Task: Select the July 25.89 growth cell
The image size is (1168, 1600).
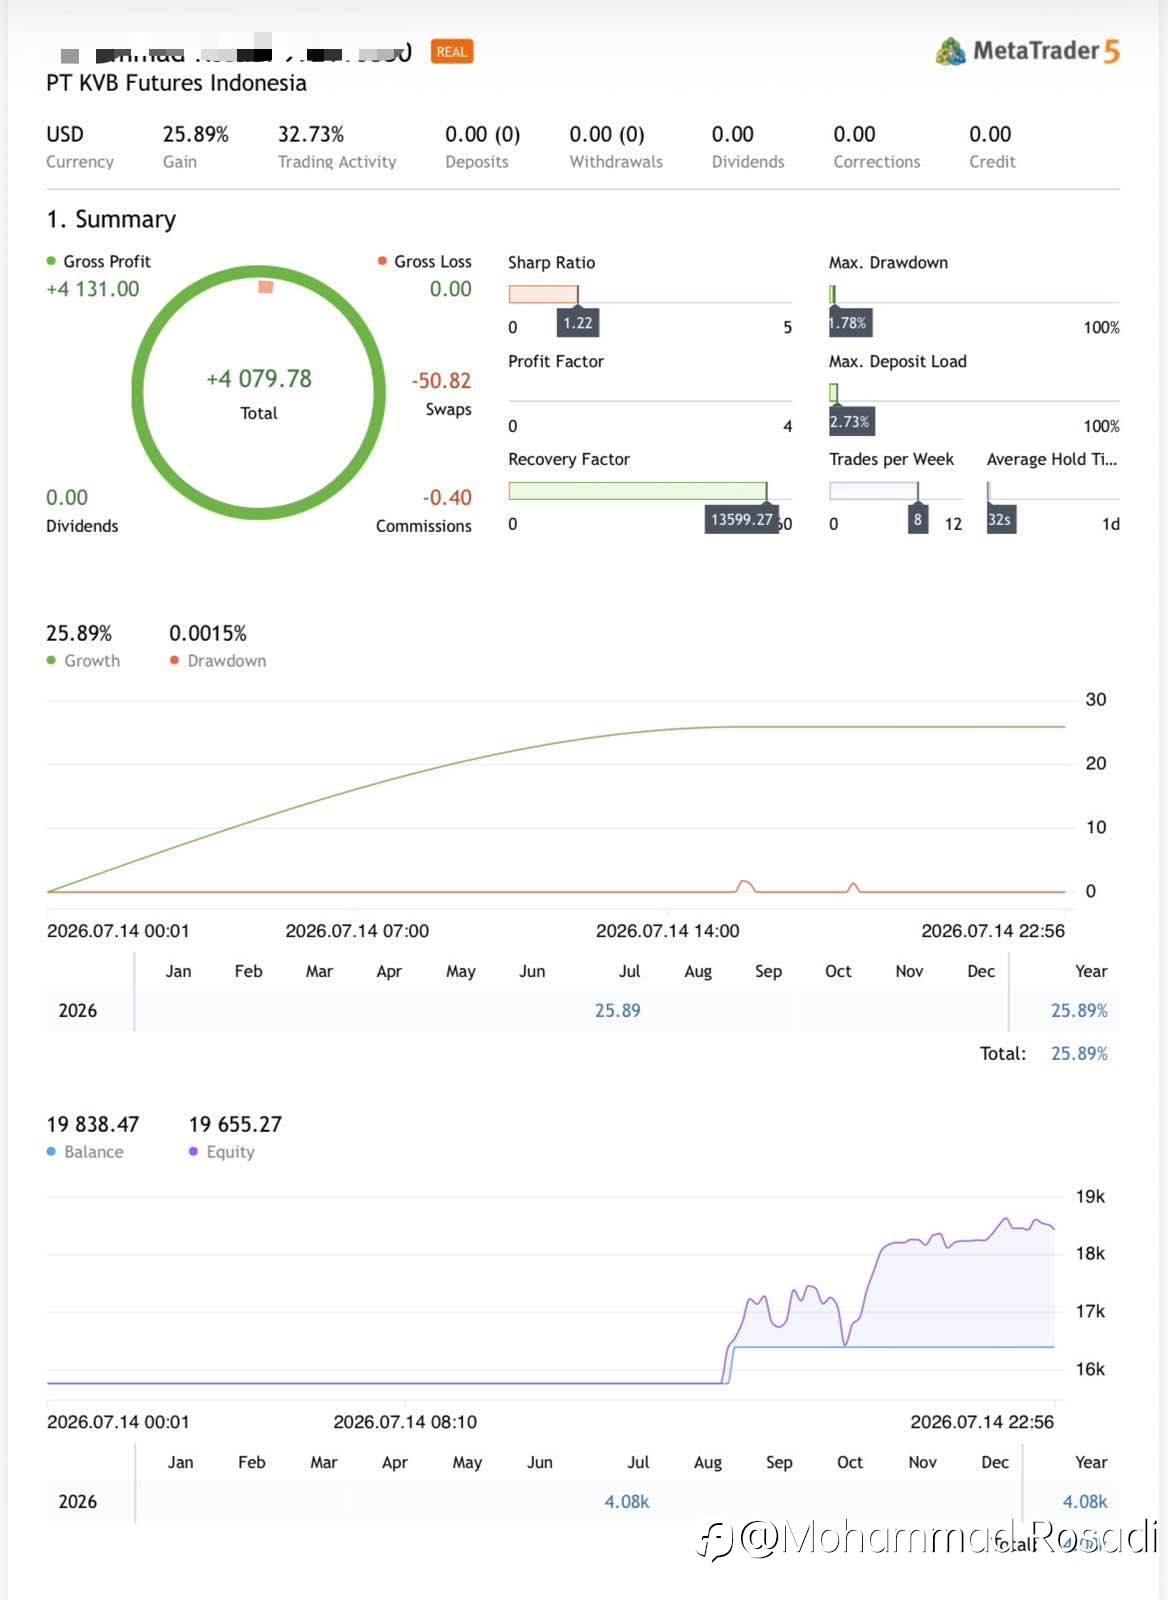Action: (x=617, y=1011)
